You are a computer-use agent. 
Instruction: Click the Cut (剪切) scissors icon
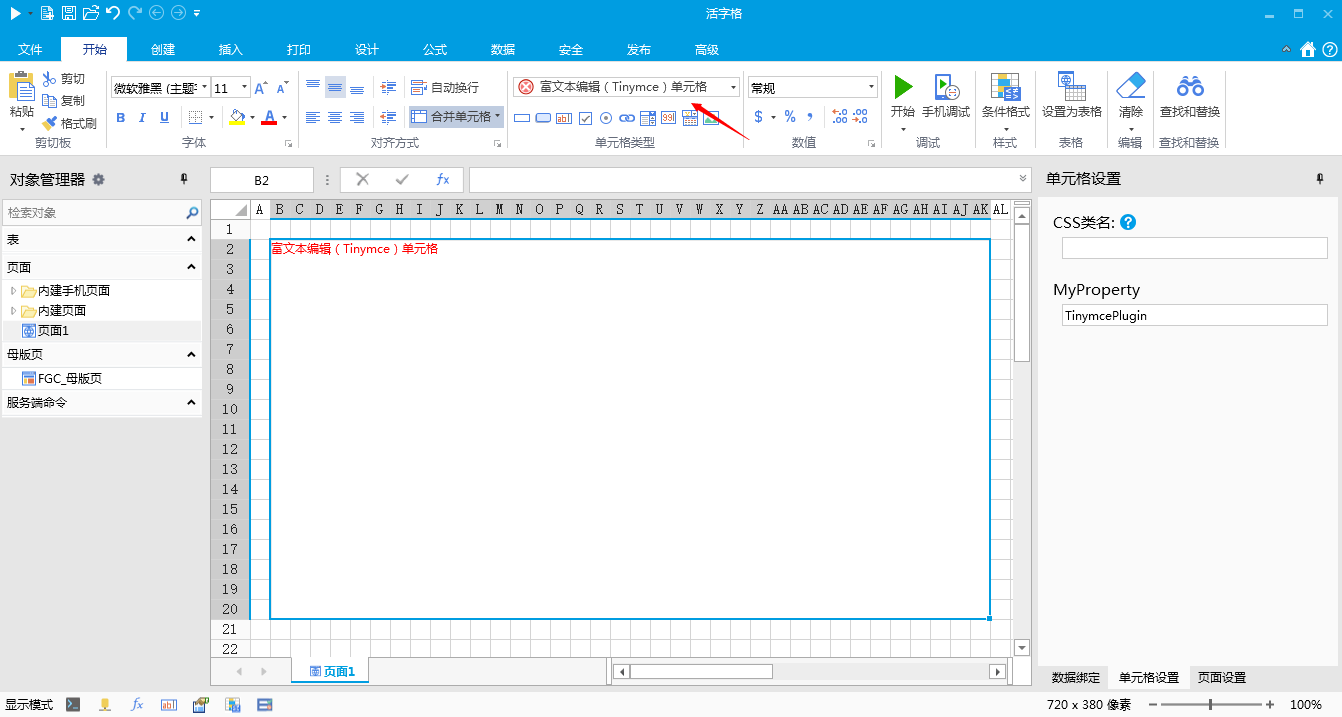[x=50, y=79]
